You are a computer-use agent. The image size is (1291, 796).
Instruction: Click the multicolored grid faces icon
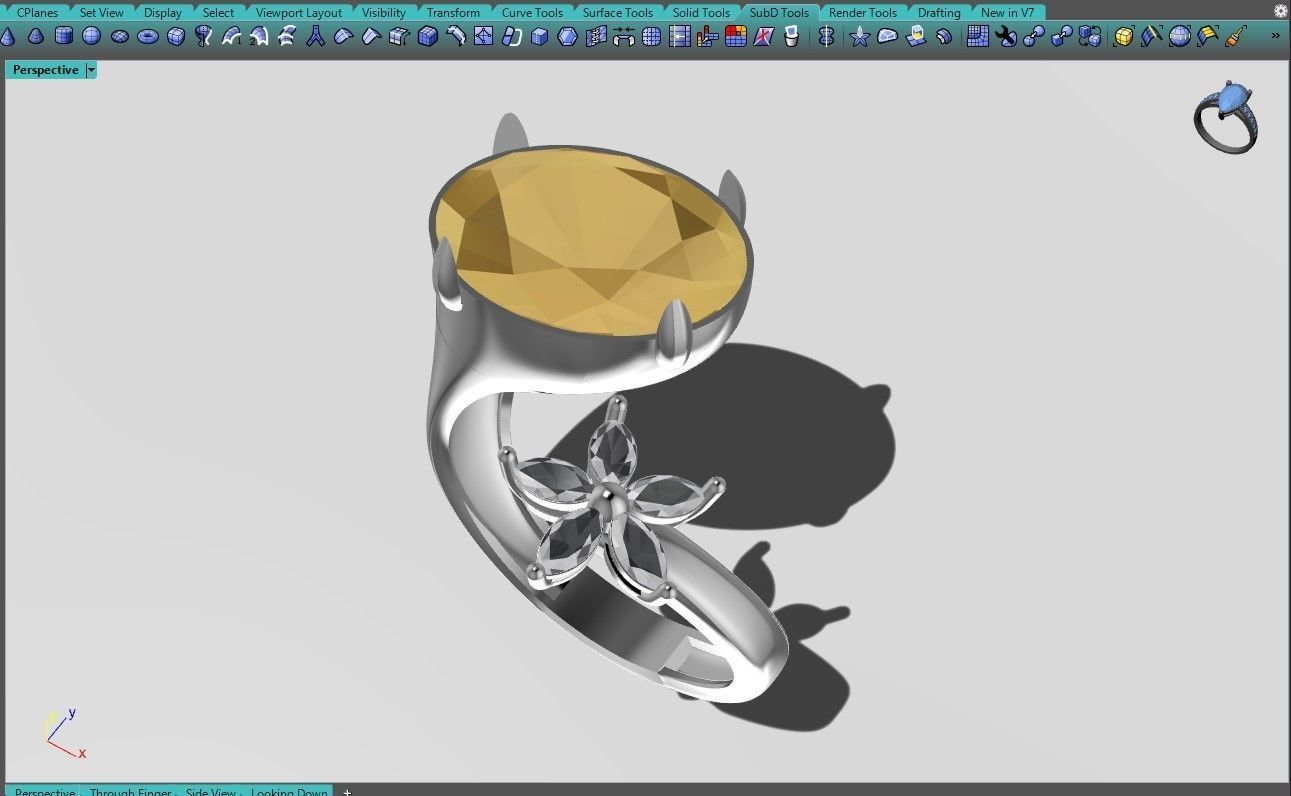point(736,37)
